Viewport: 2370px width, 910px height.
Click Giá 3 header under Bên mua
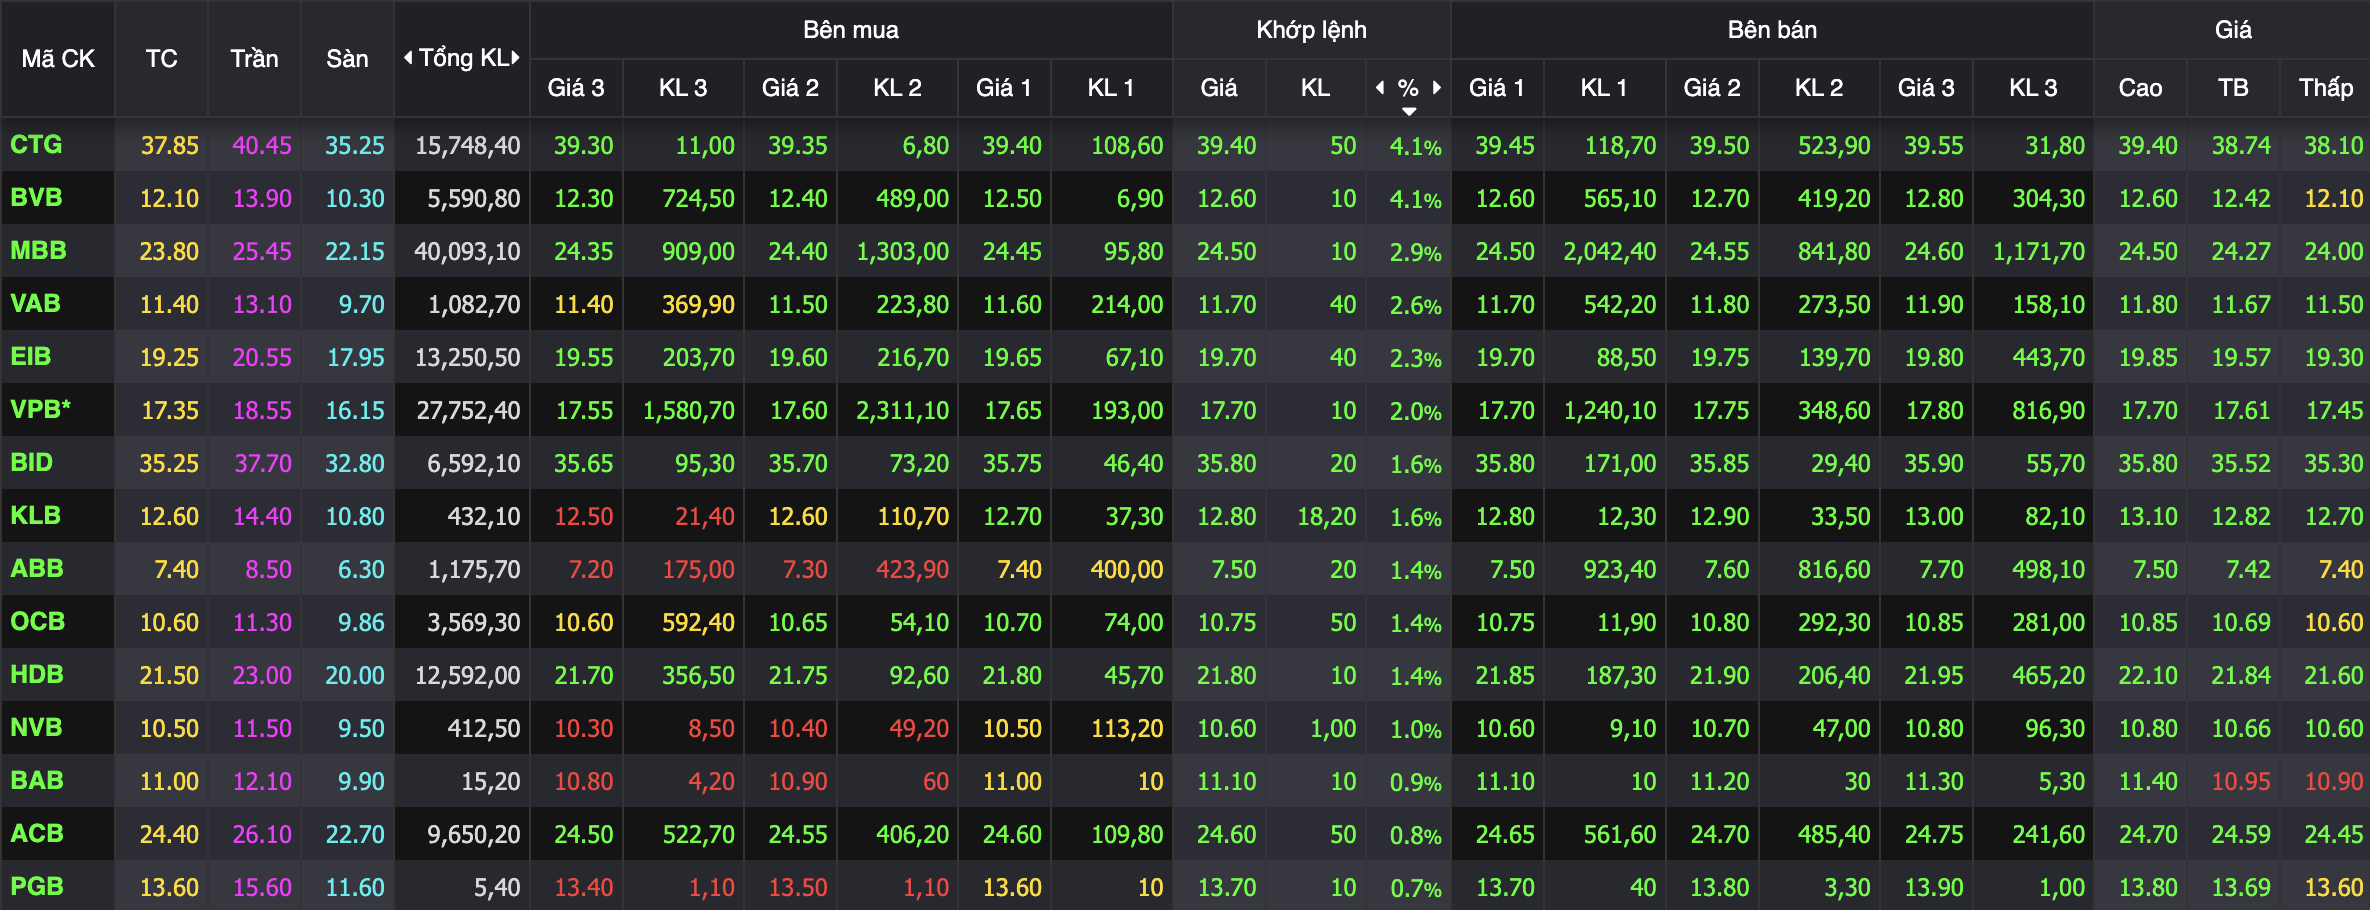tap(576, 88)
